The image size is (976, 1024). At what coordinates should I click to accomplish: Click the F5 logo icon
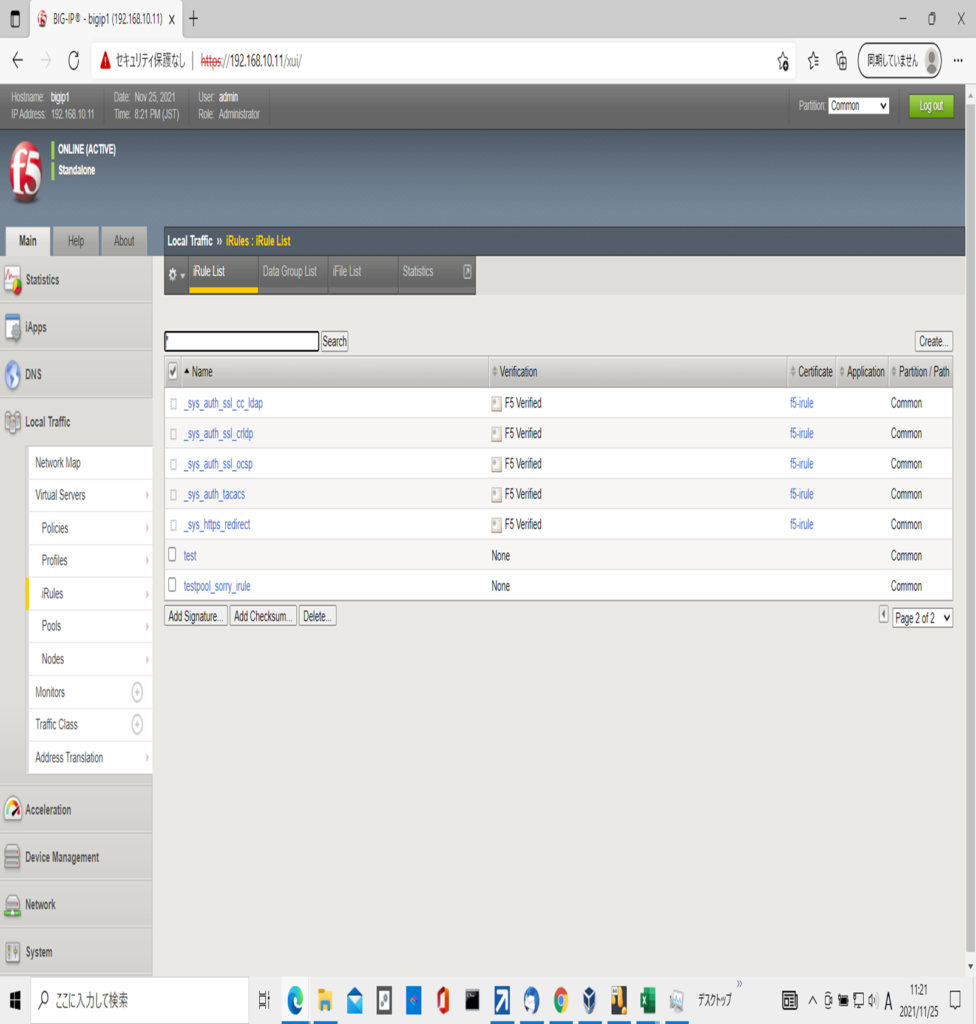tap(26, 172)
